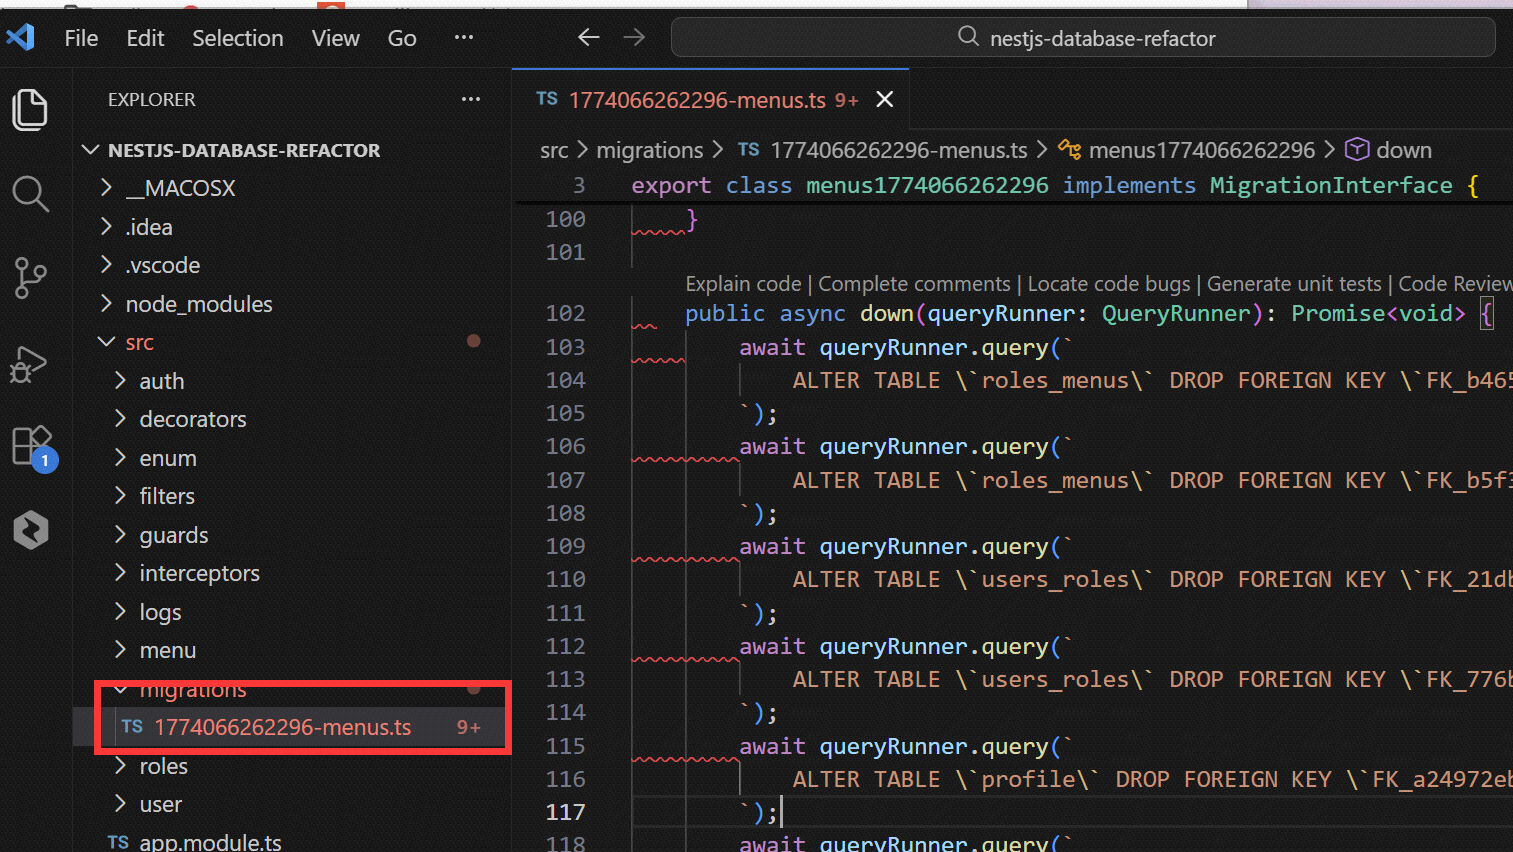Click Locate code bugs CodeLens link
The image size is (1513, 852).
pos(1109,284)
